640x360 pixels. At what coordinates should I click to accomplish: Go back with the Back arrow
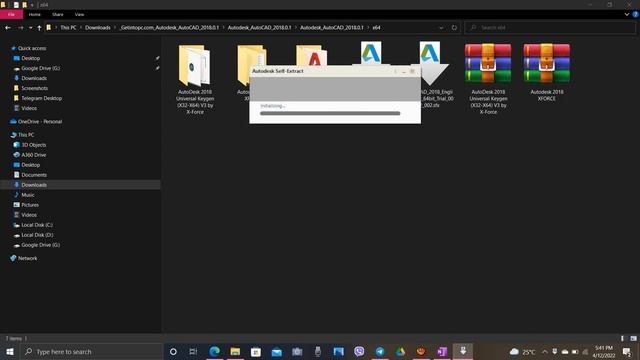point(8,28)
